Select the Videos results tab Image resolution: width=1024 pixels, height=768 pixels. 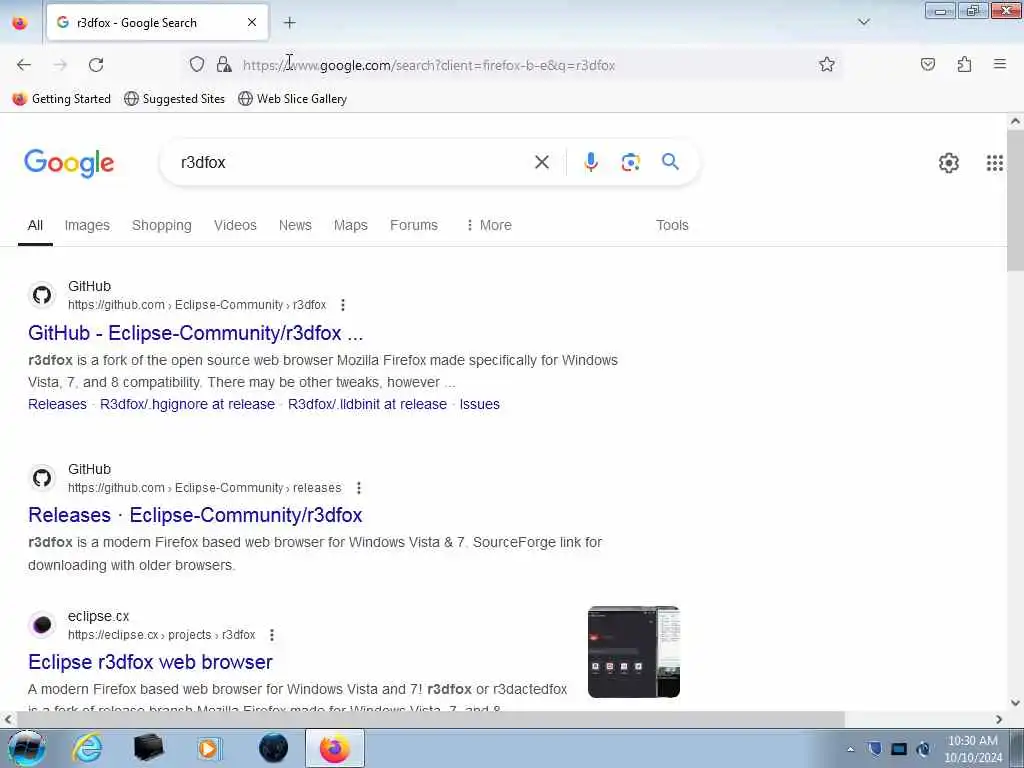coord(235,225)
